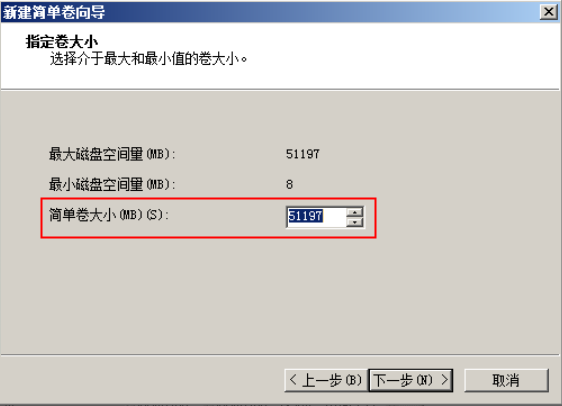Click the 最小磁盘空间量(MB) label
Viewport: 562px width, 406px height.
(x=112, y=185)
